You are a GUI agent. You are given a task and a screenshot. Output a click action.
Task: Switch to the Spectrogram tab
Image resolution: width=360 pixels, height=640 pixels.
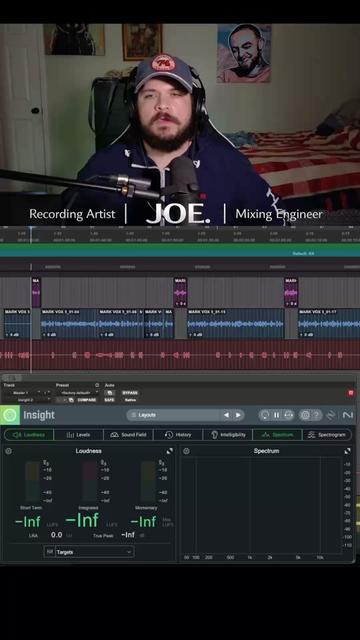click(327, 435)
